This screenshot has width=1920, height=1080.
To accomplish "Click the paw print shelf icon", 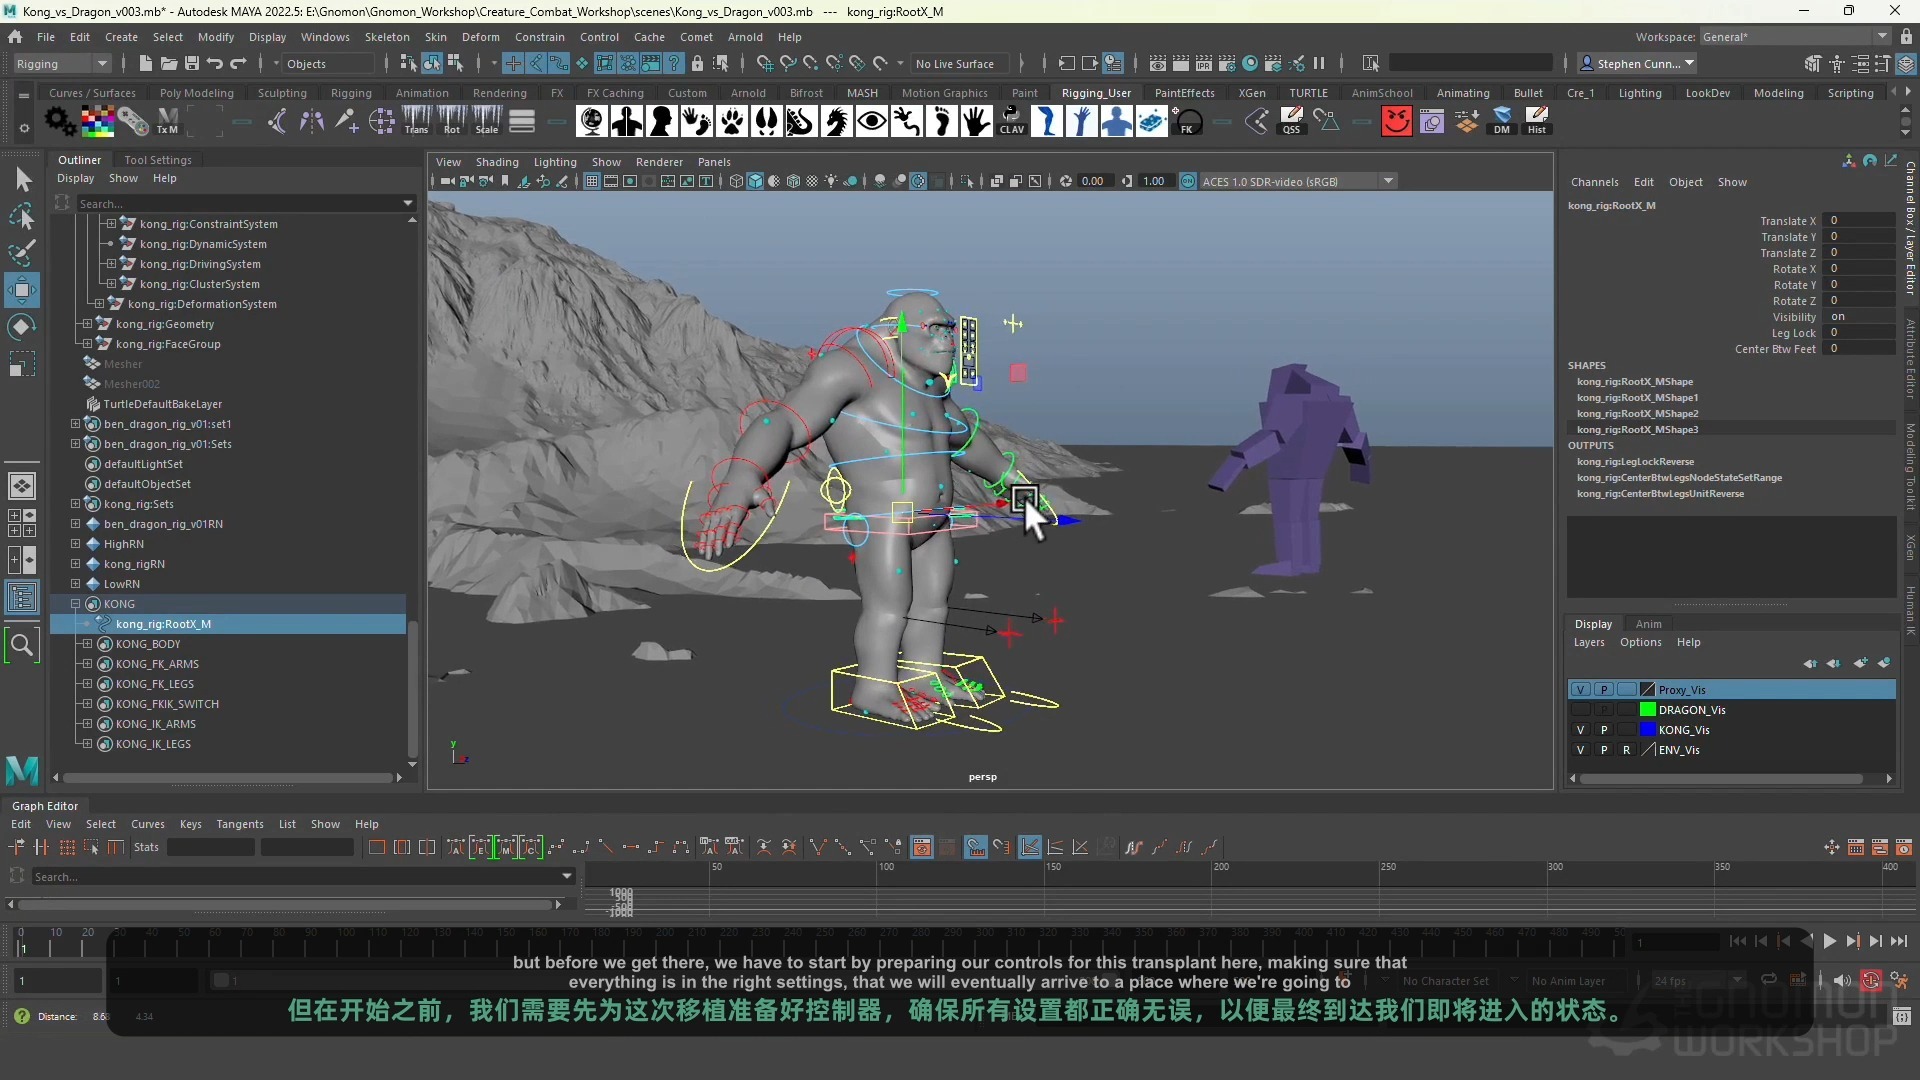I will (732, 122).
